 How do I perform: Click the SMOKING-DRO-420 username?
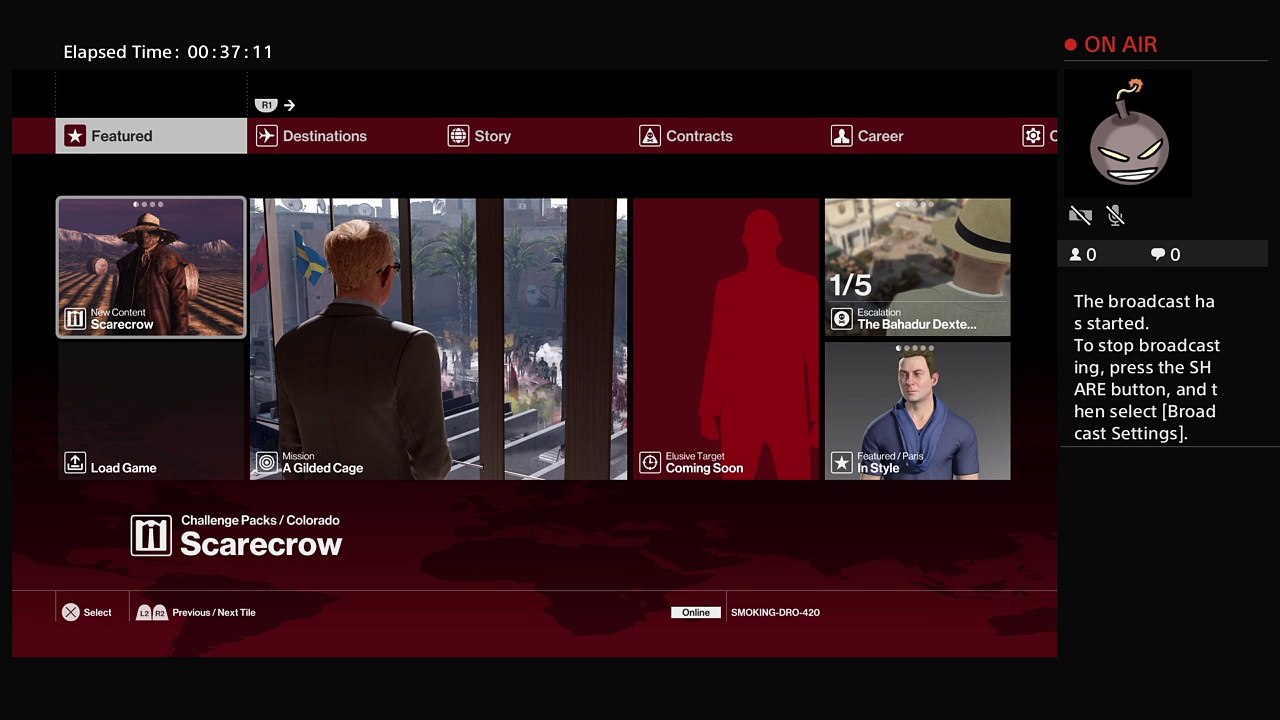(x=775, y=612)
